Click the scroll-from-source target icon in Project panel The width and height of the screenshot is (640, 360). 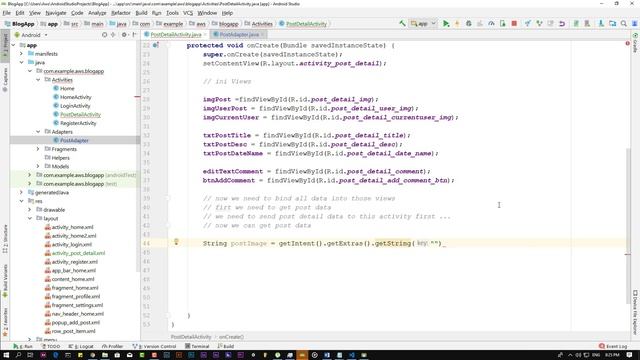pos(104,35)
